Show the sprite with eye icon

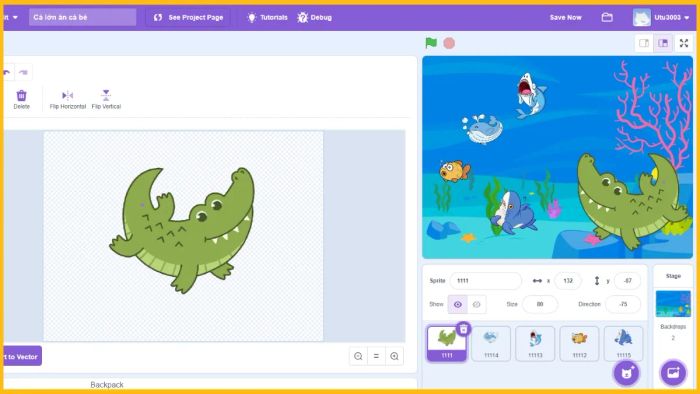(458, 304)
